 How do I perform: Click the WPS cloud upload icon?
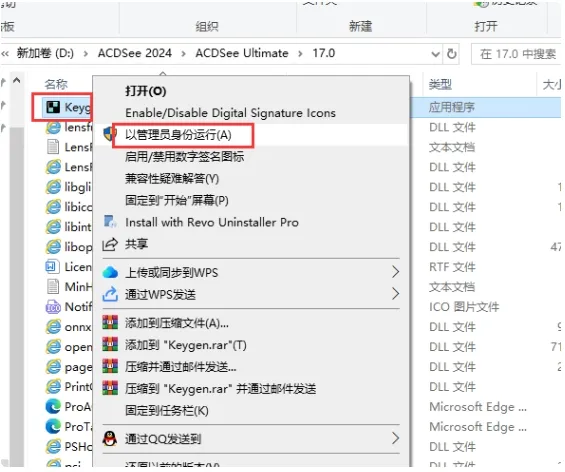pyautogui.click(x=110, y=273)
